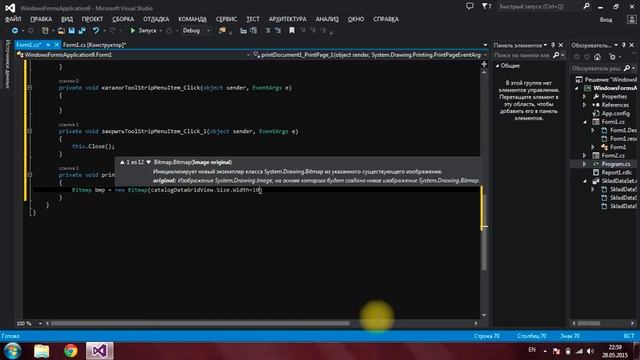Open the ВИД menu
The height and width of the screenshot is (360, 640).
click(x=67, y=19)
